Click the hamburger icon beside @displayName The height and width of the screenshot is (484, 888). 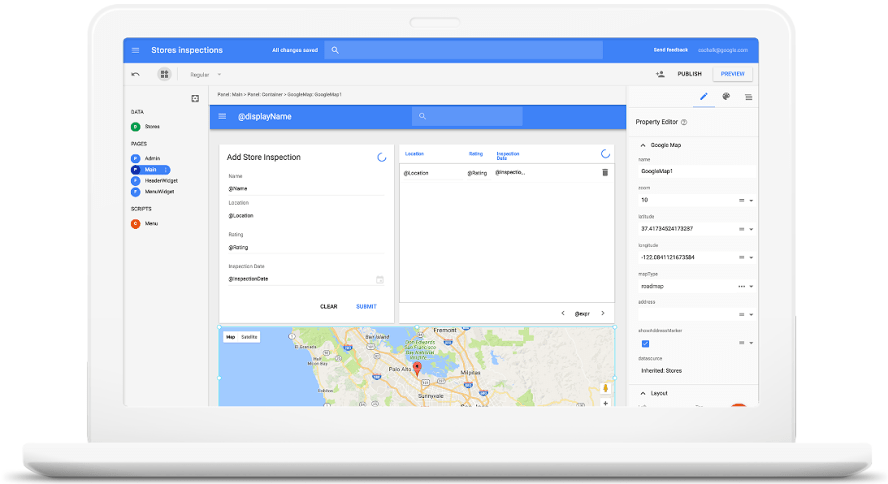[223, 117]
